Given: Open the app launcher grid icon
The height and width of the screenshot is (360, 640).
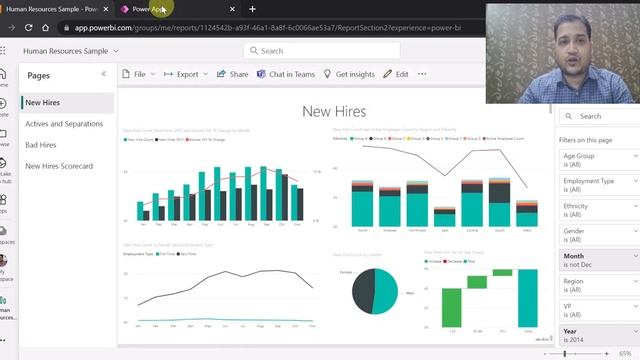Looking at the screenshot, I should click(x=3, y=51).
